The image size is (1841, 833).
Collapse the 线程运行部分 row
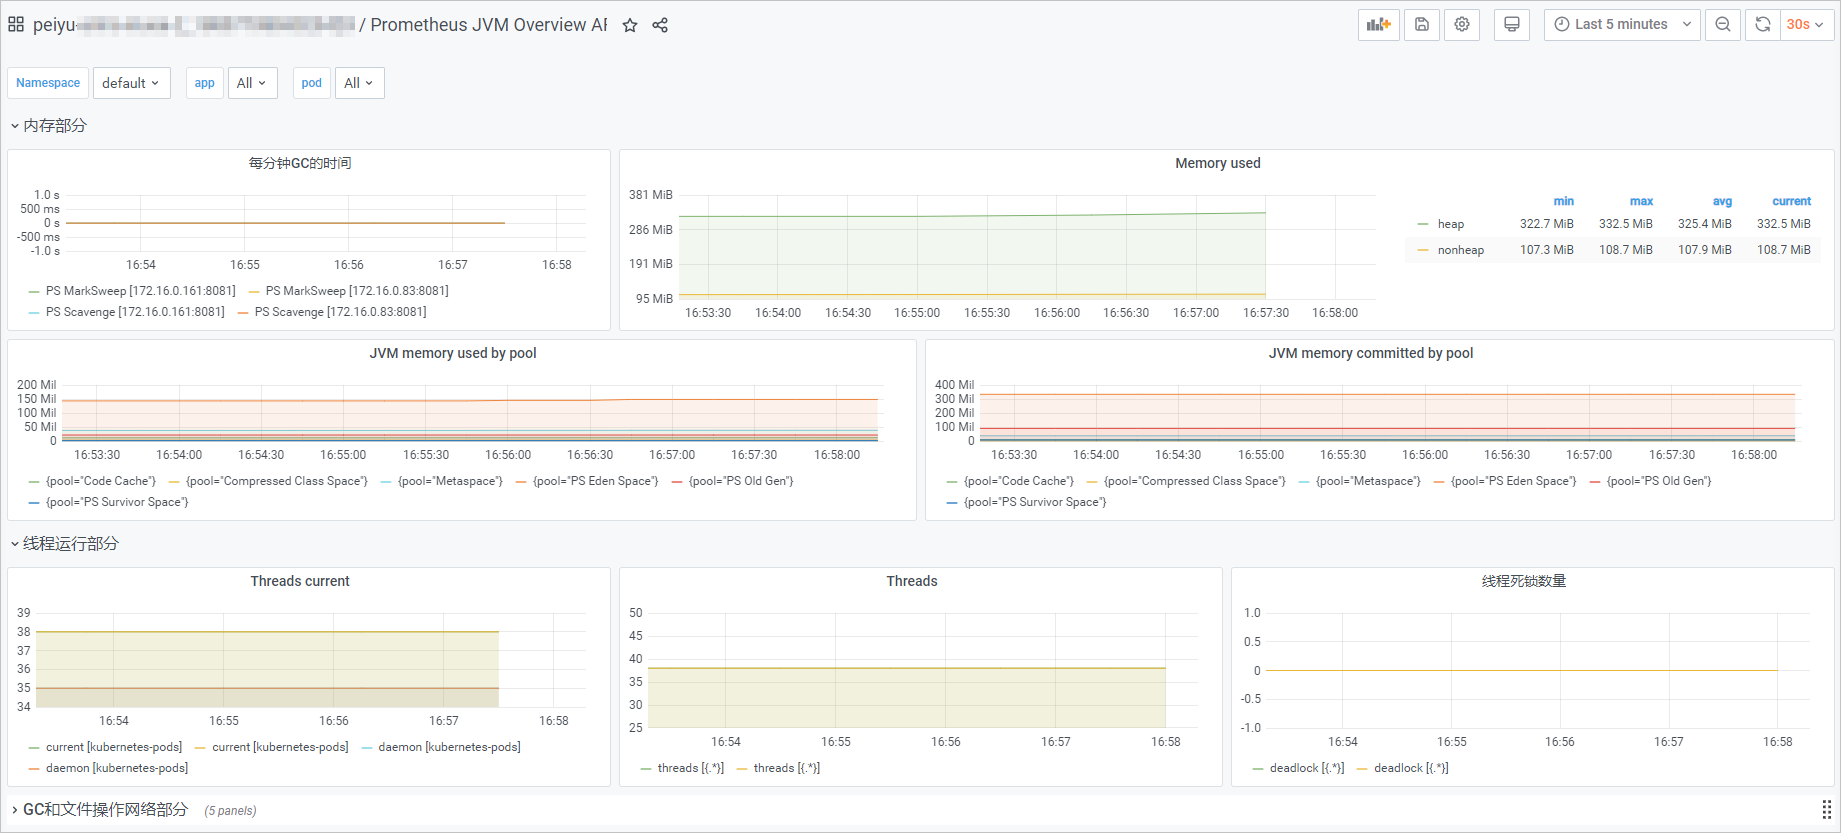(64, 544)
